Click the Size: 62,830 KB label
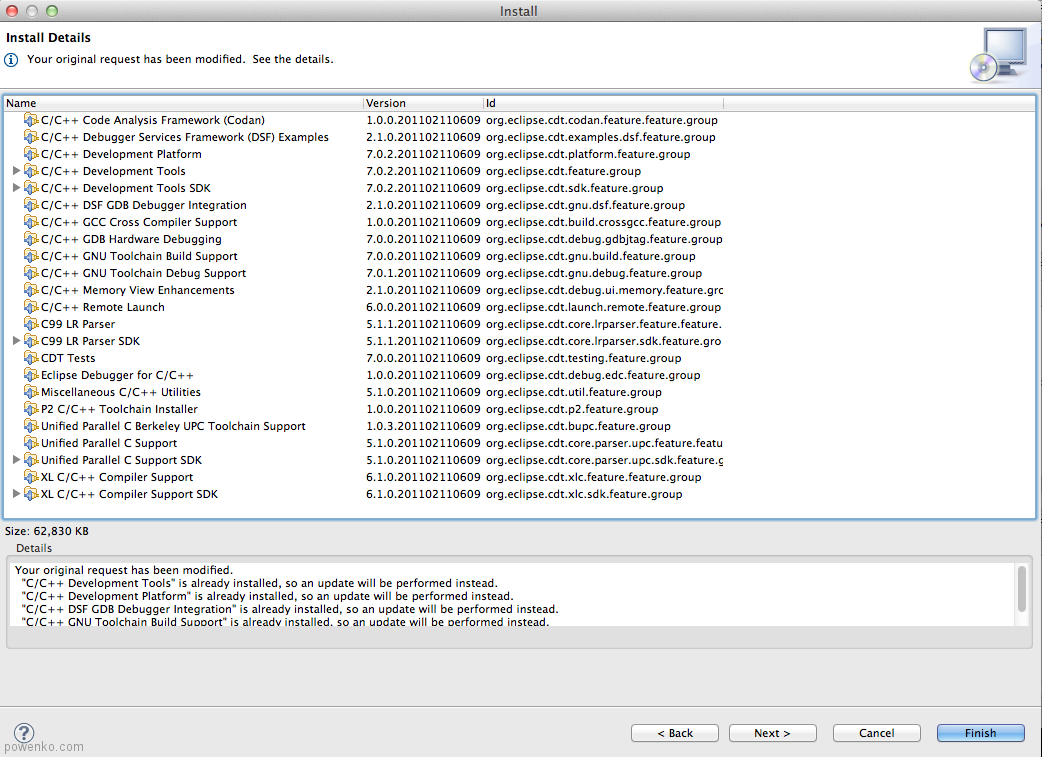1042x757 pixels. (x=47, y=531)
